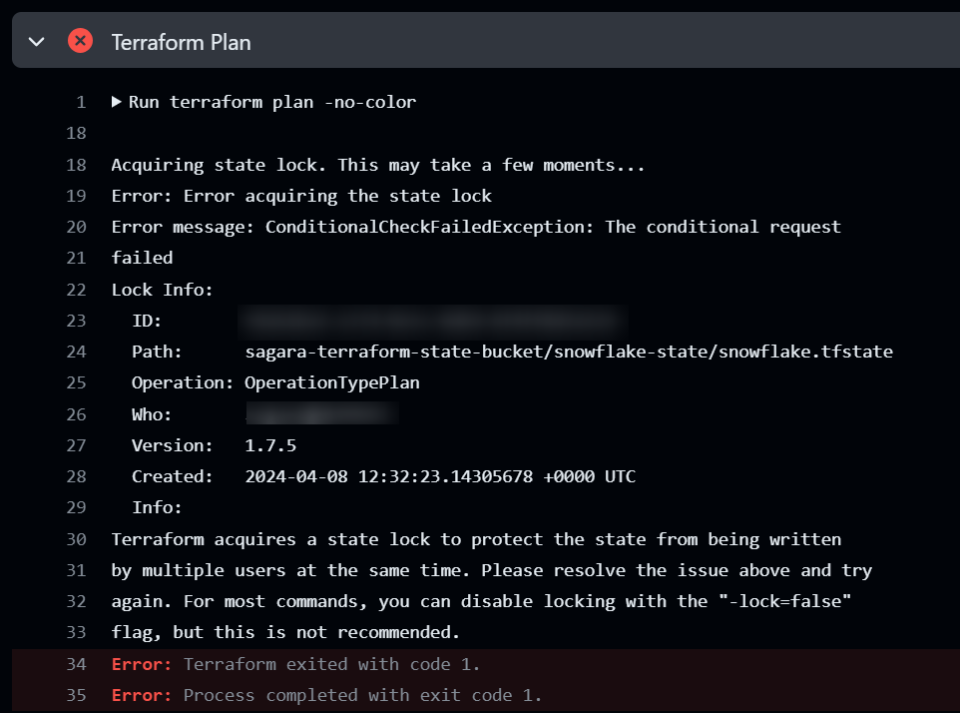
Task: Expand the Run terraform plan triangle
Action: pos(117,101)
